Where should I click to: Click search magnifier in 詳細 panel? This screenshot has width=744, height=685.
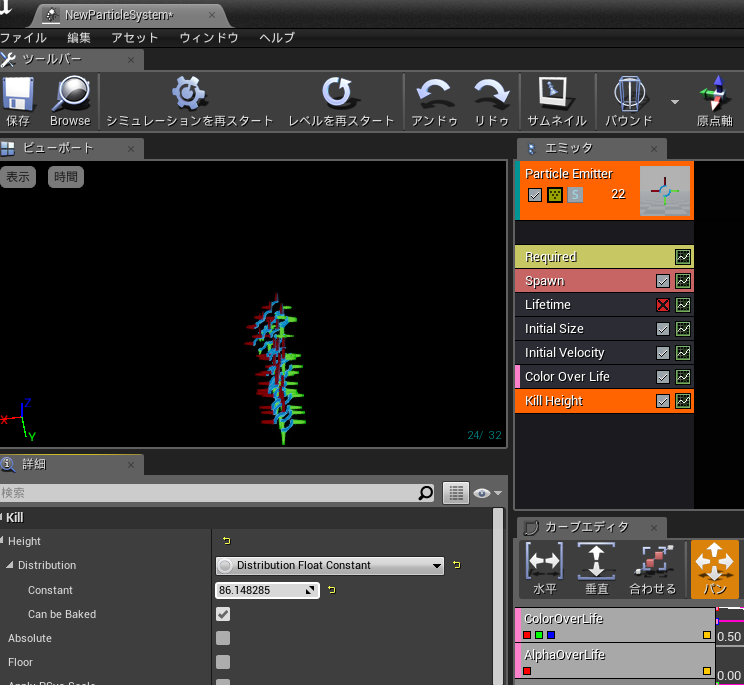[426, 493]
